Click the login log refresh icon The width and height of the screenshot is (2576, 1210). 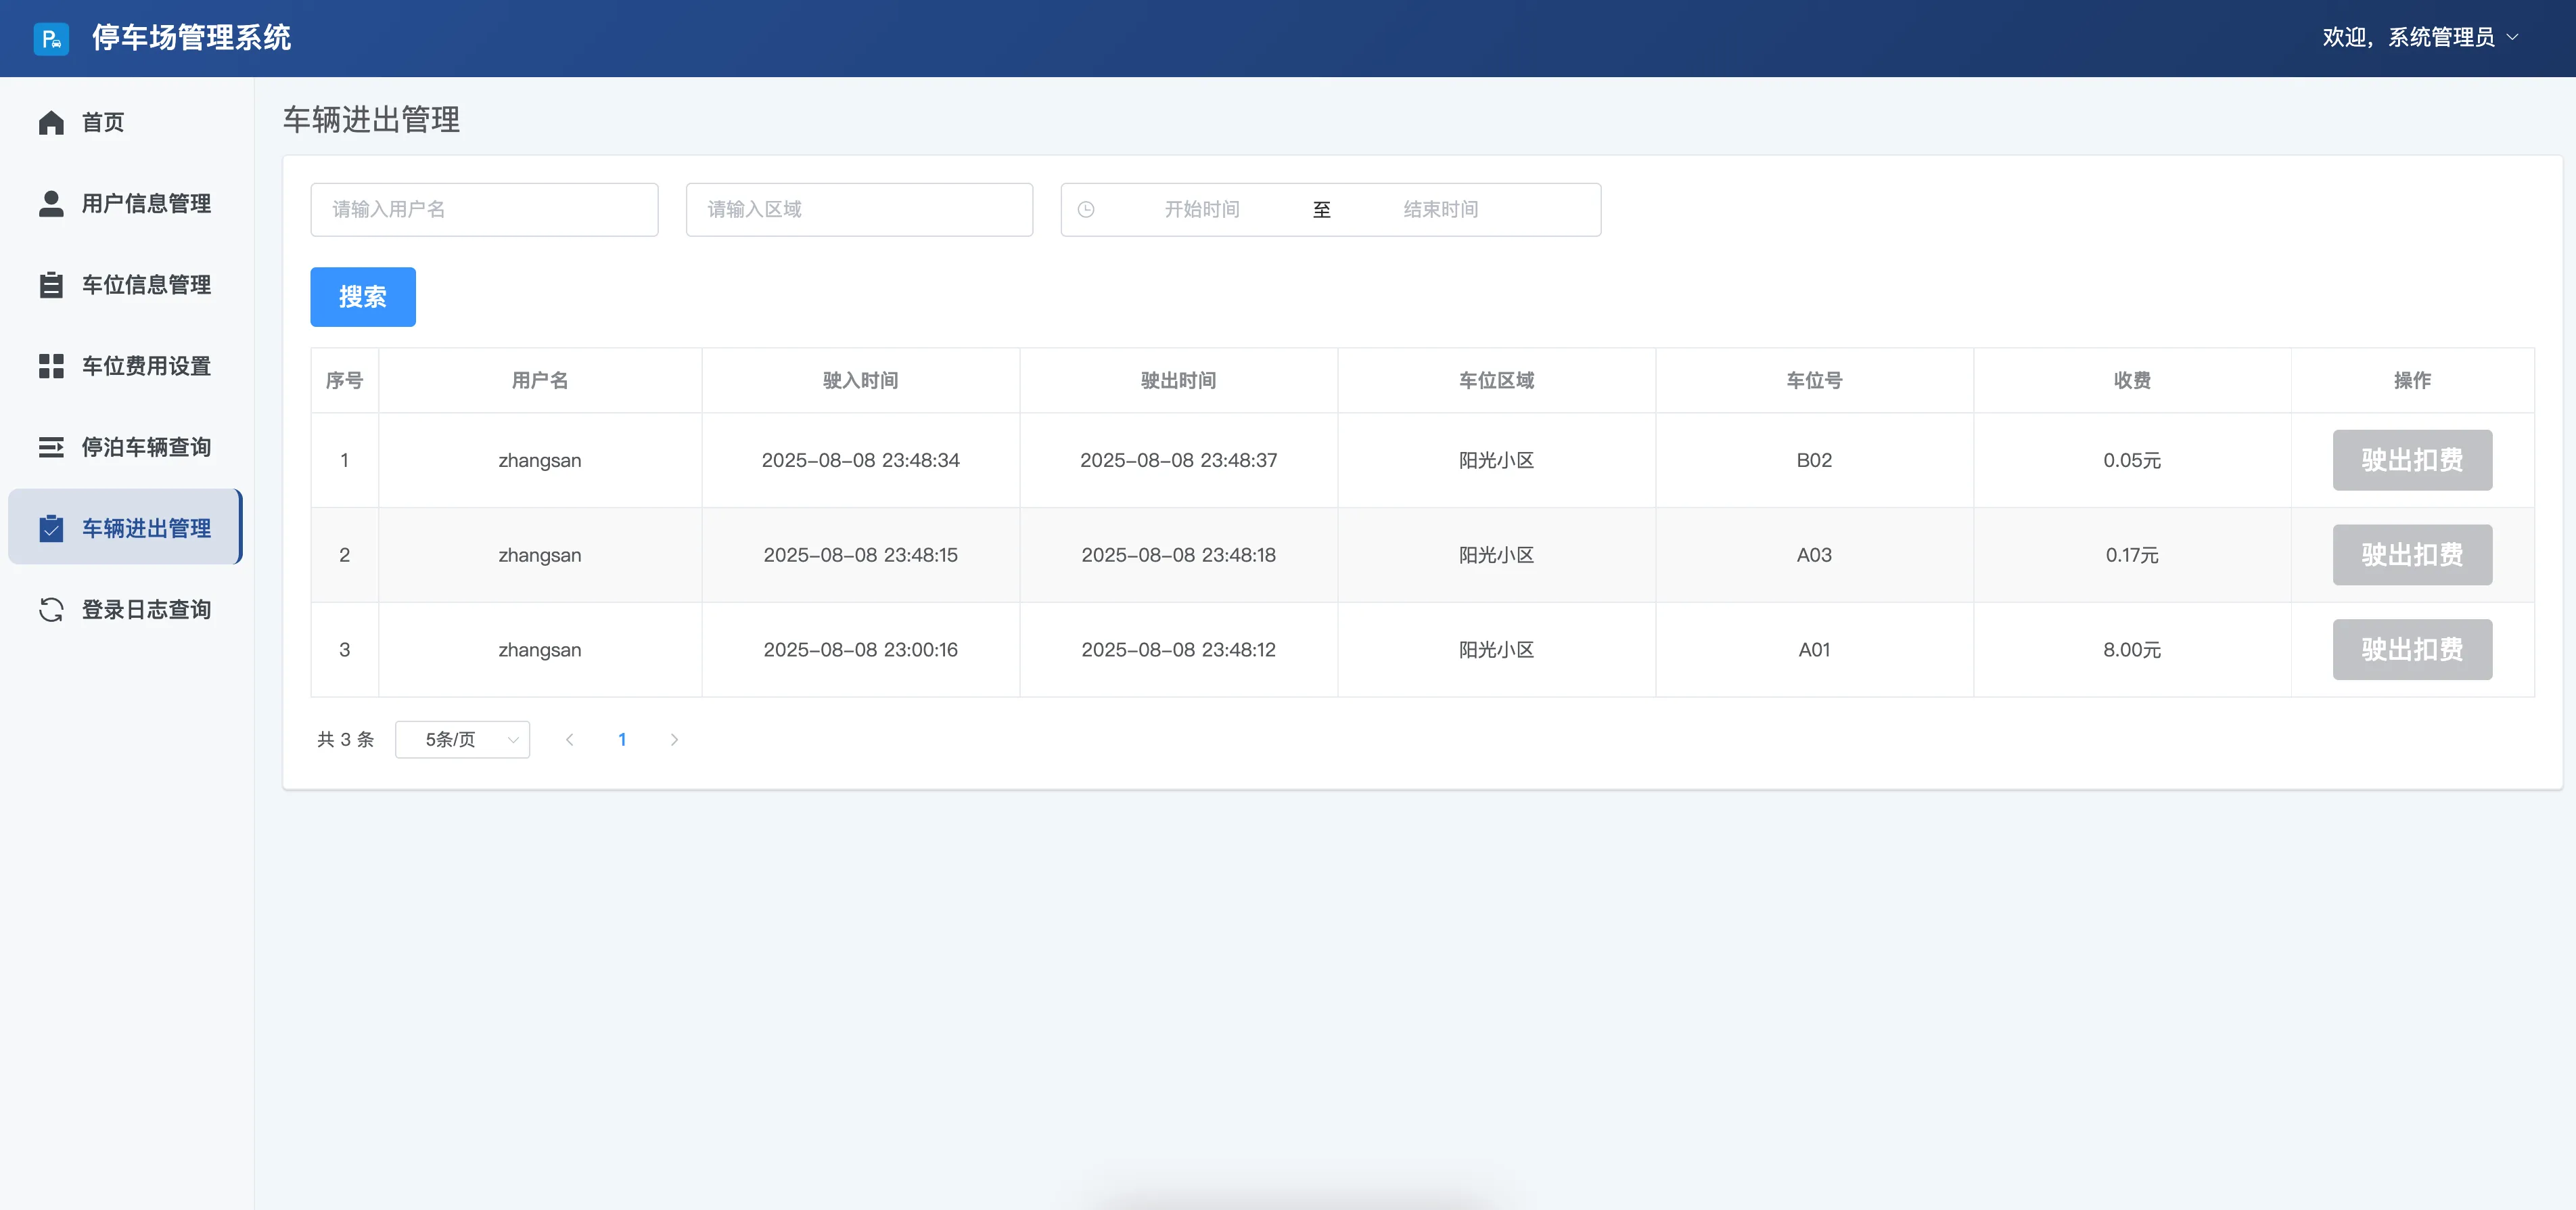[x=51, y=610]
